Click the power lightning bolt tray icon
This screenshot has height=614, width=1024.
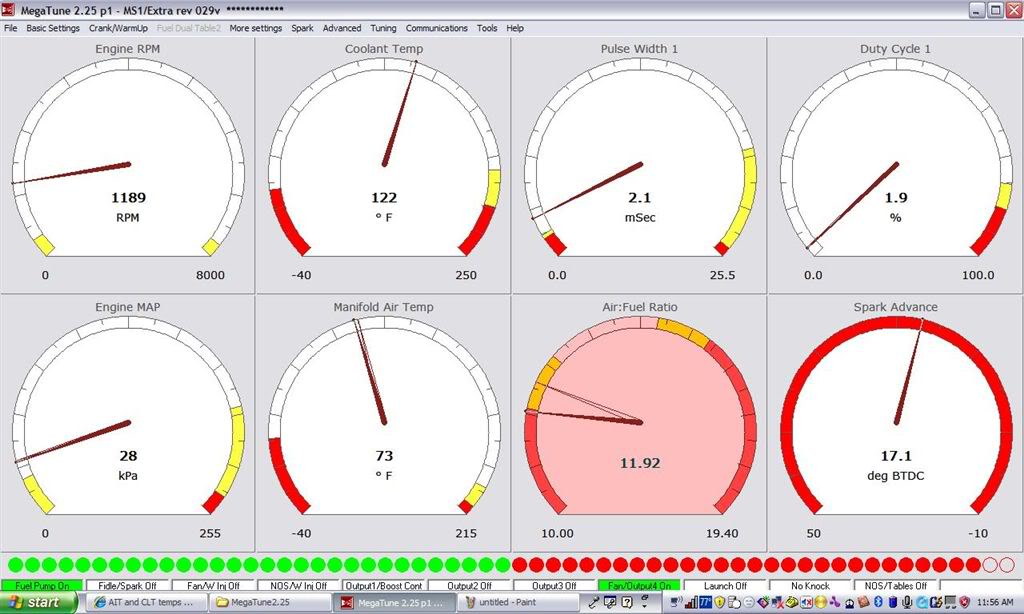936,602
